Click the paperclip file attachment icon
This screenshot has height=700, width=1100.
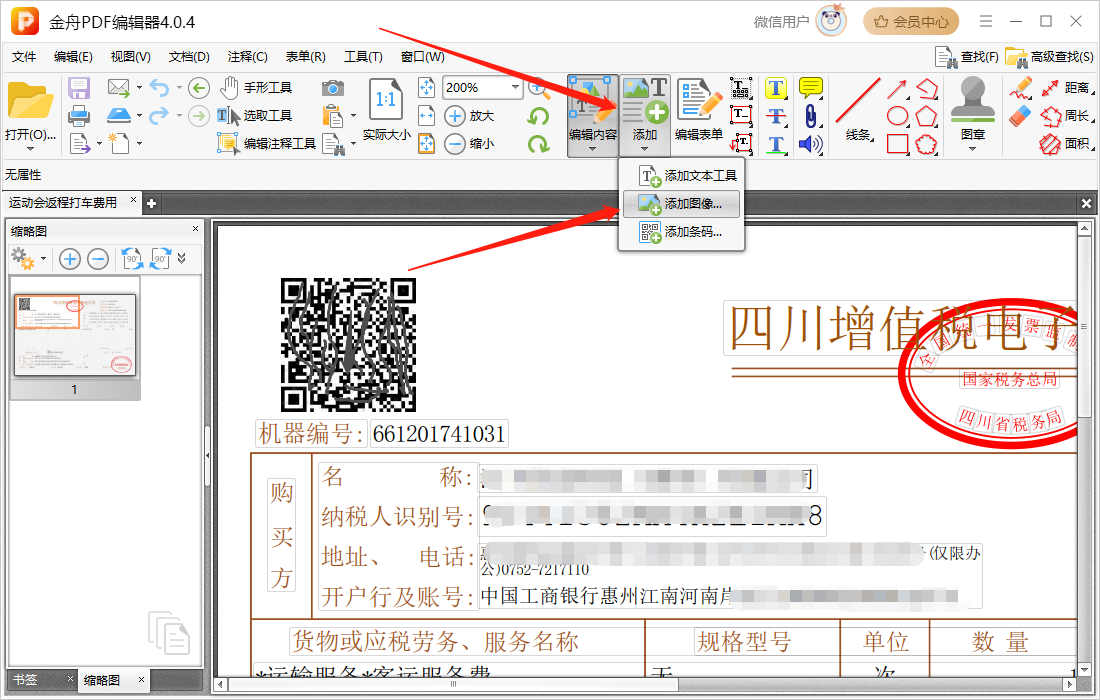(811, 116)
